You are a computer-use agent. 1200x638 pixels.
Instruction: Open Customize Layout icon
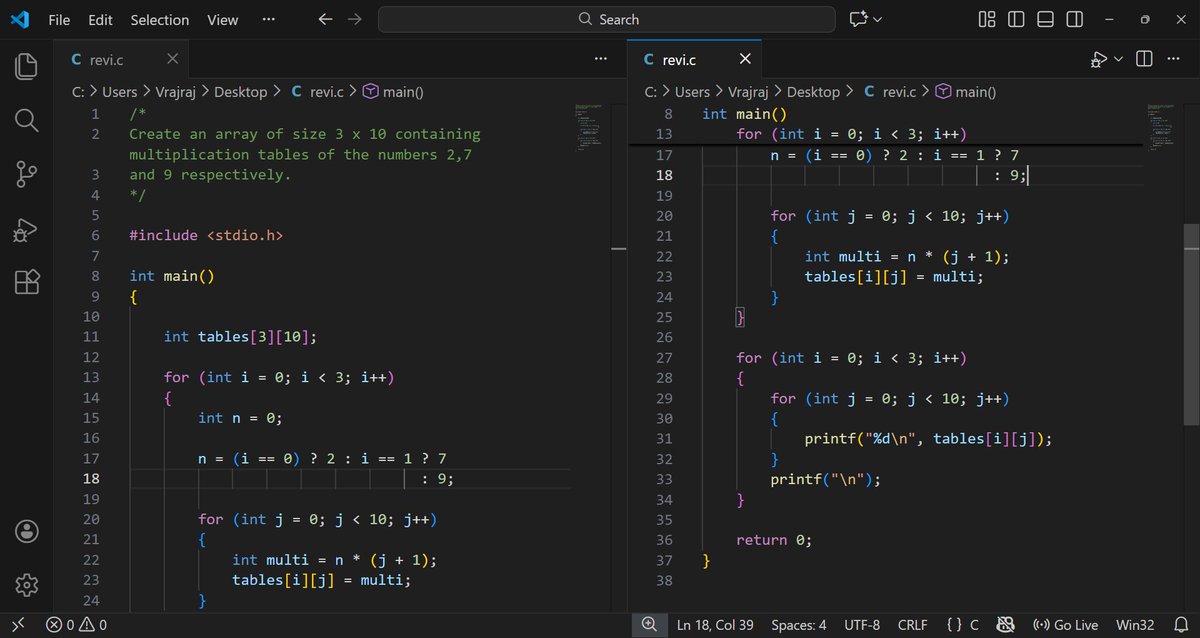[987, 19]
